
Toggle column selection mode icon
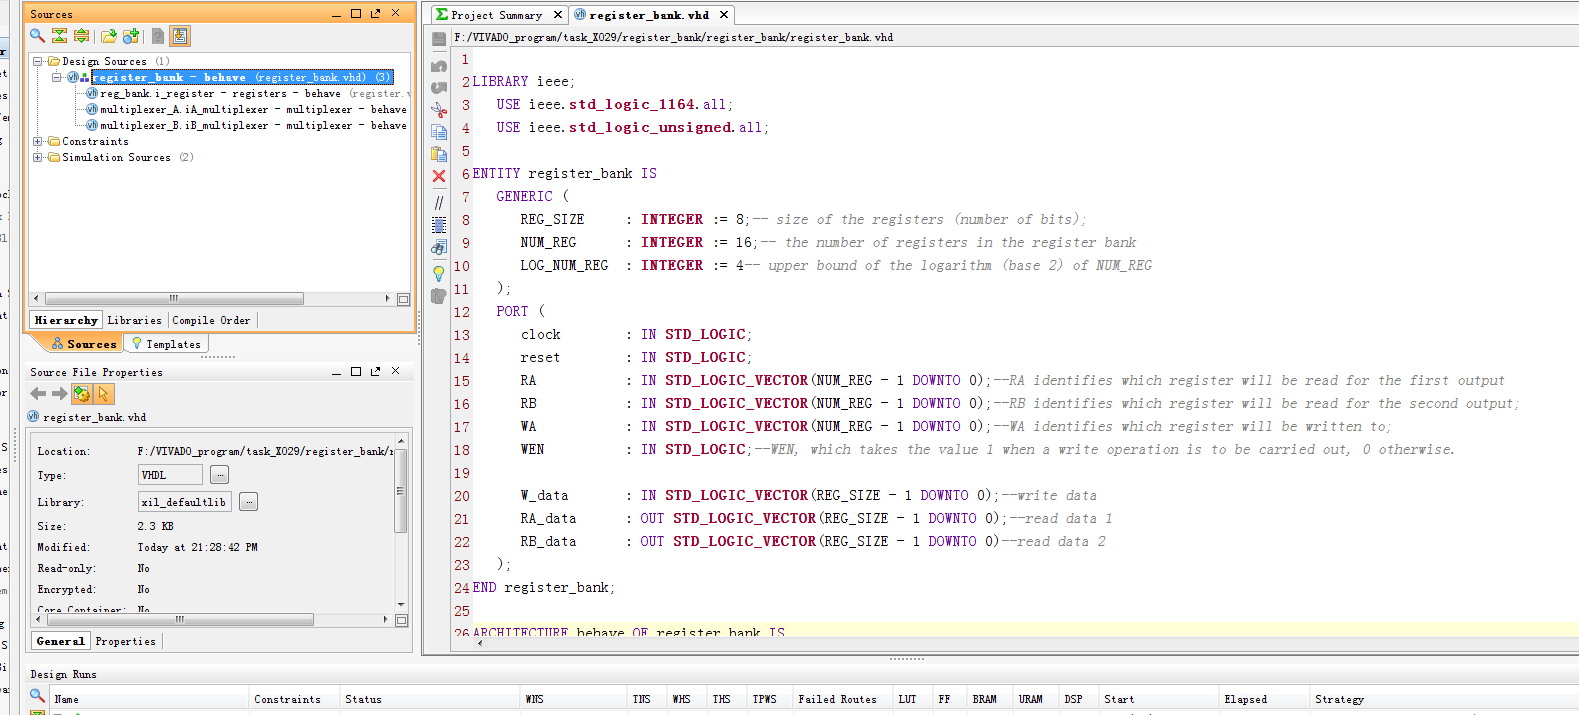pos(438,225)
